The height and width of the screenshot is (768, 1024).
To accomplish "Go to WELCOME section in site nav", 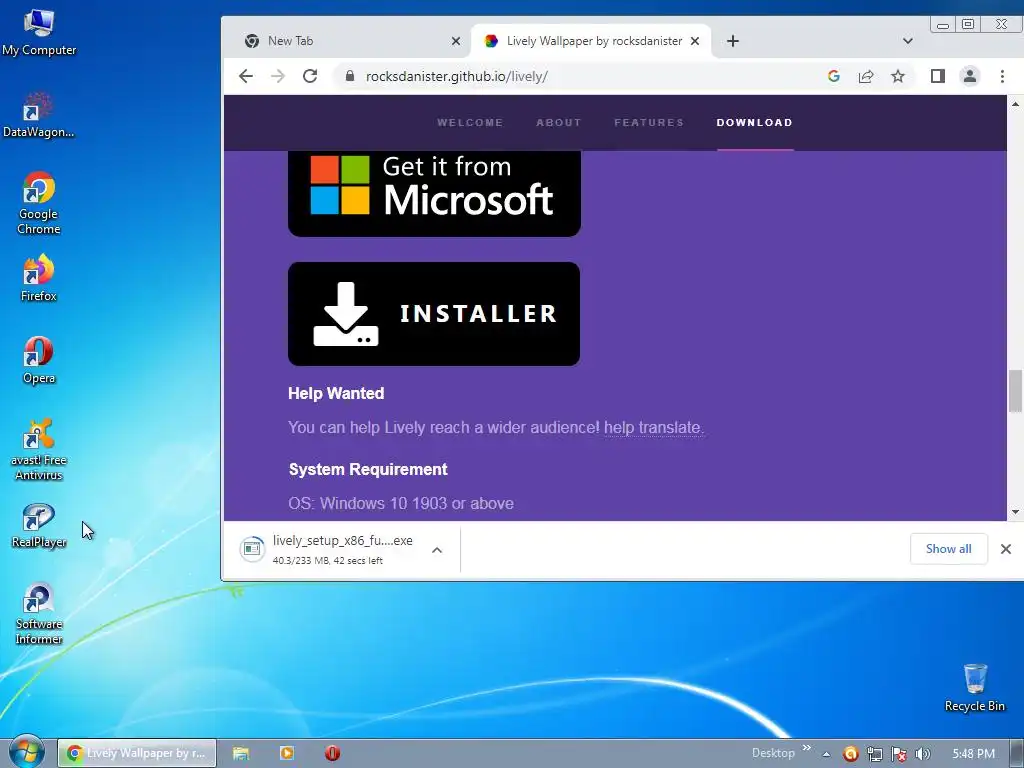I will coord(470,123).
